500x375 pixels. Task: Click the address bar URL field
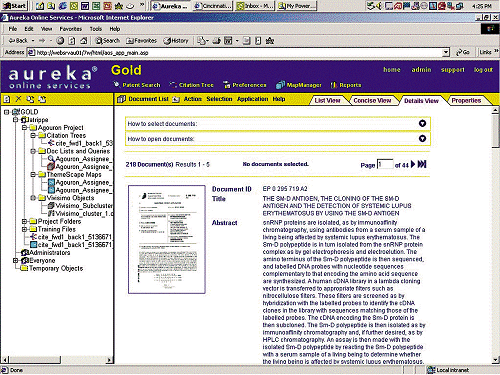click(x=235, y=53)
